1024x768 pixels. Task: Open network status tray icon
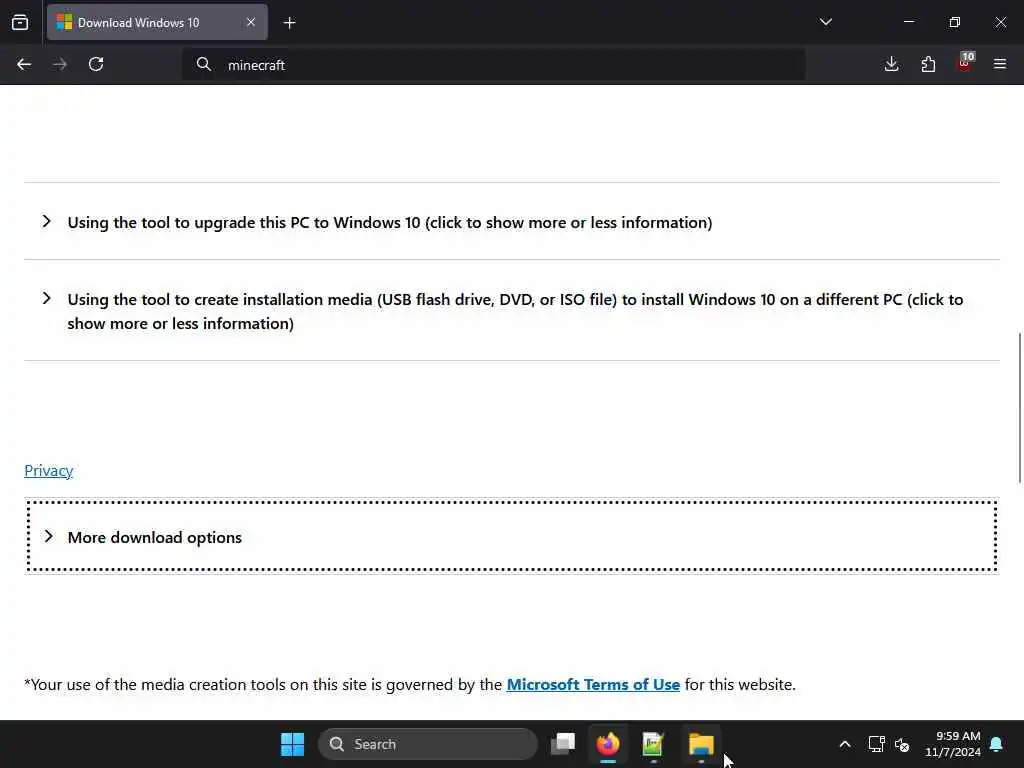(x=876, y=744)
